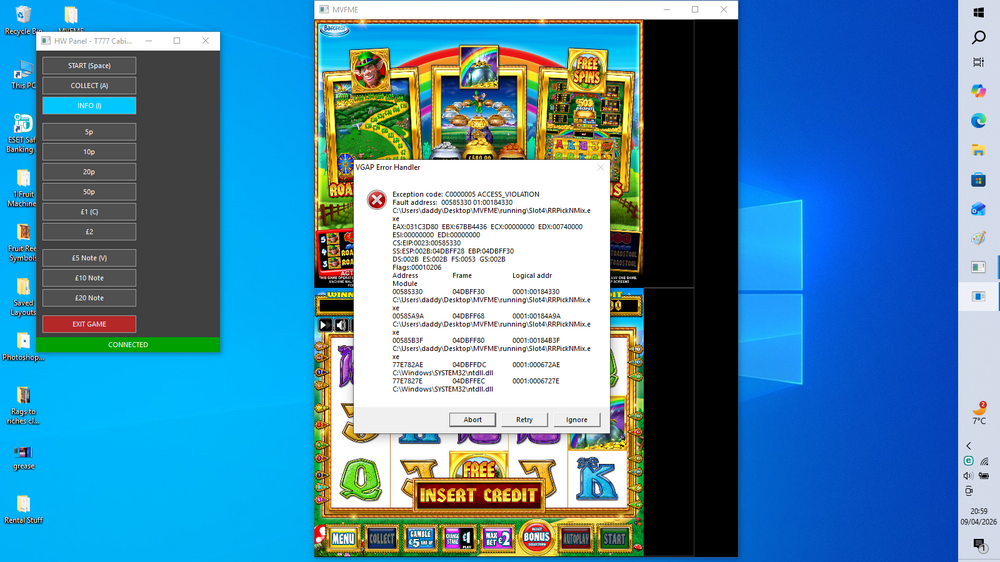Viewport: 1000px width, 562px height.
Task: Open Outlook from the taskbar
Action: pos(978,209)
